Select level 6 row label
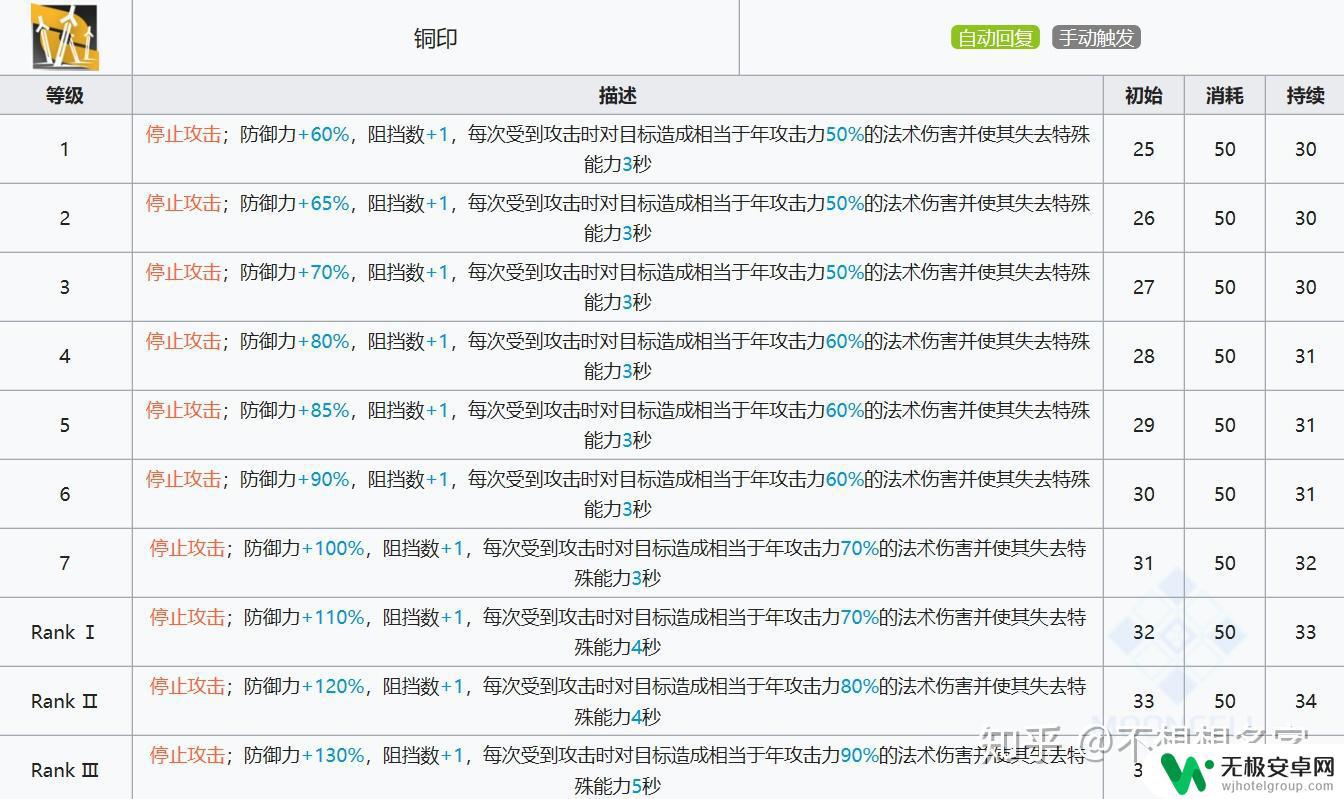This screenshot has width=1344, height=799. (65, 494)
